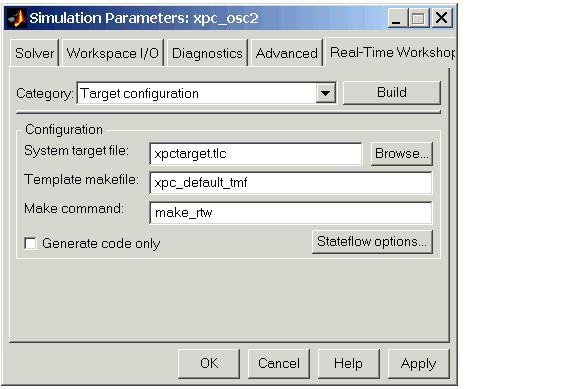Viewport: 580px width, 389px height.
Task: Switch to the Solver tab
Action: pos(34,53)
